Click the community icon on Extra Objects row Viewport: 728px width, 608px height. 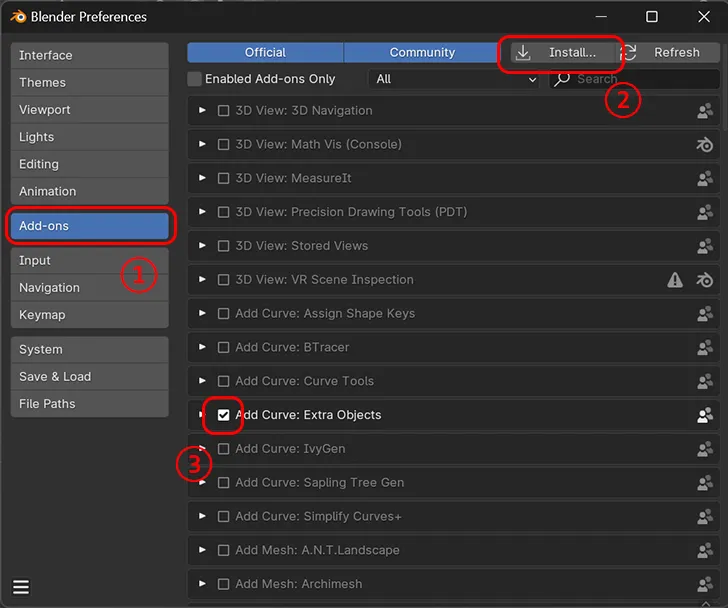click(705, 415)
